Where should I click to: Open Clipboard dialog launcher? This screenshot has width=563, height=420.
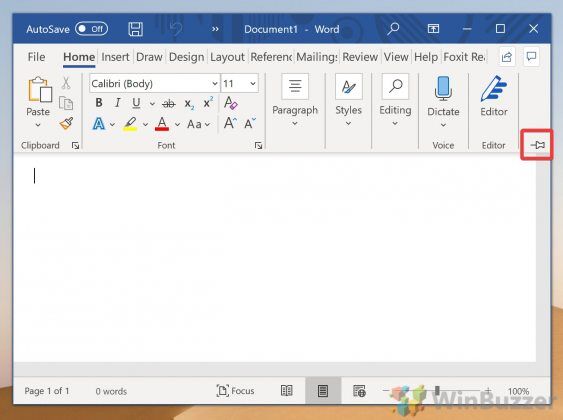[75, 145]
